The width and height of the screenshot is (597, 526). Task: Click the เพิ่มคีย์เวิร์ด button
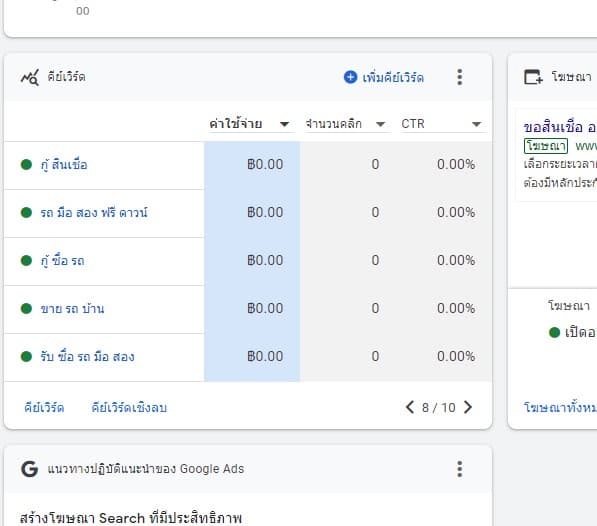[384, 77]
